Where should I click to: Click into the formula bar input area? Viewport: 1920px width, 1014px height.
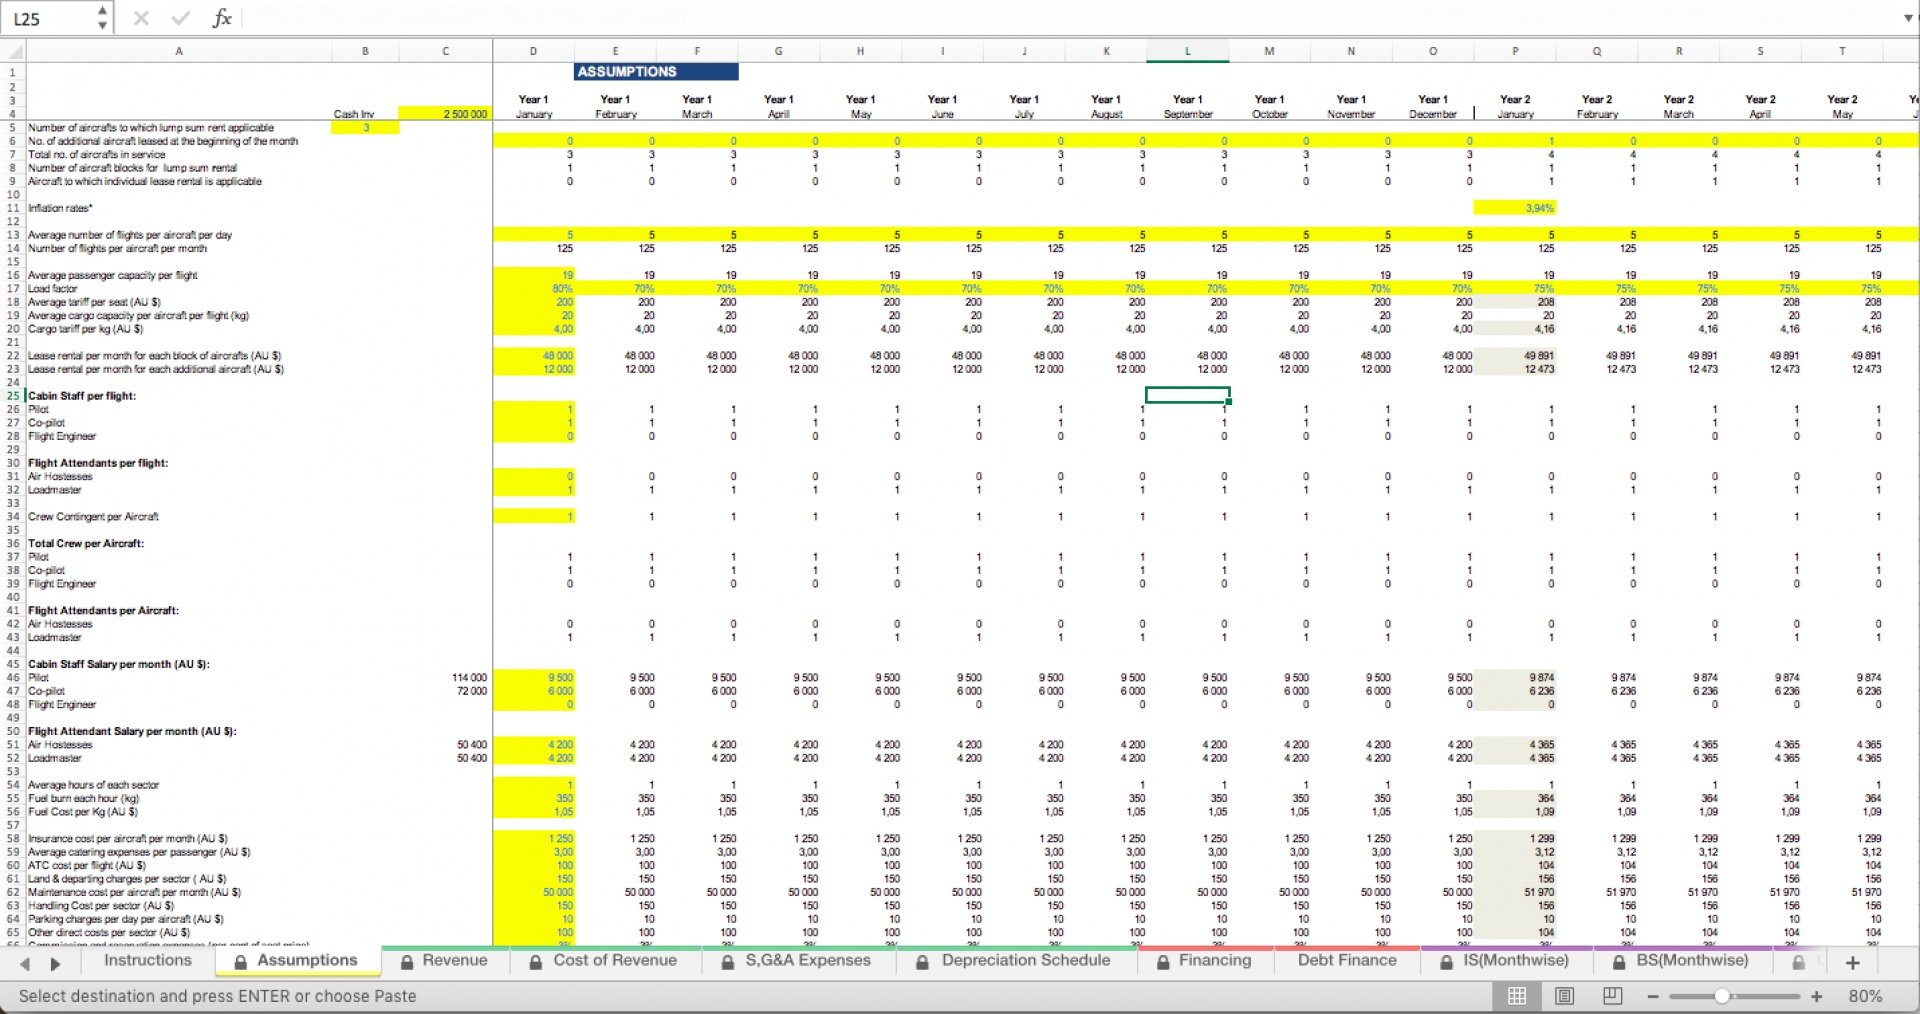[x=1070, y=18]
